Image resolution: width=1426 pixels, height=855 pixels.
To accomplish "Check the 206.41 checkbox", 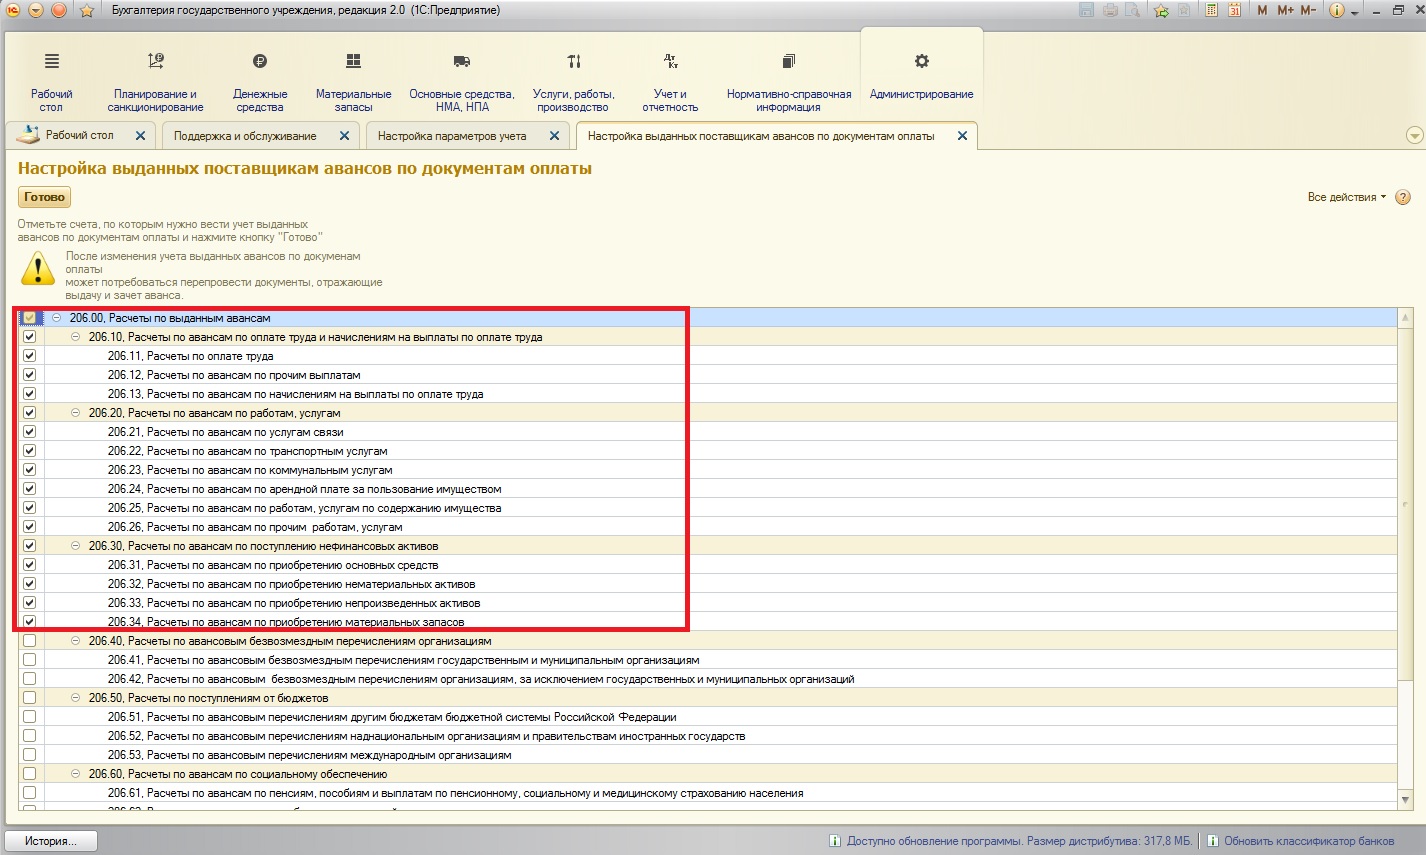I will coord(29,660).
